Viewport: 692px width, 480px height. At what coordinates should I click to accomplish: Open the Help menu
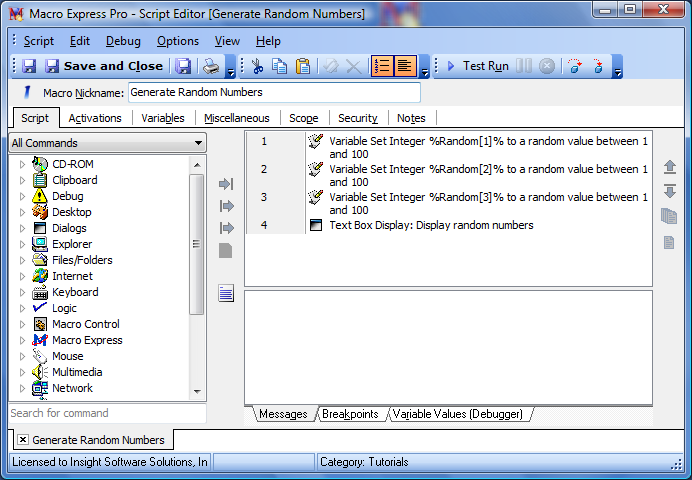[268, 41]
